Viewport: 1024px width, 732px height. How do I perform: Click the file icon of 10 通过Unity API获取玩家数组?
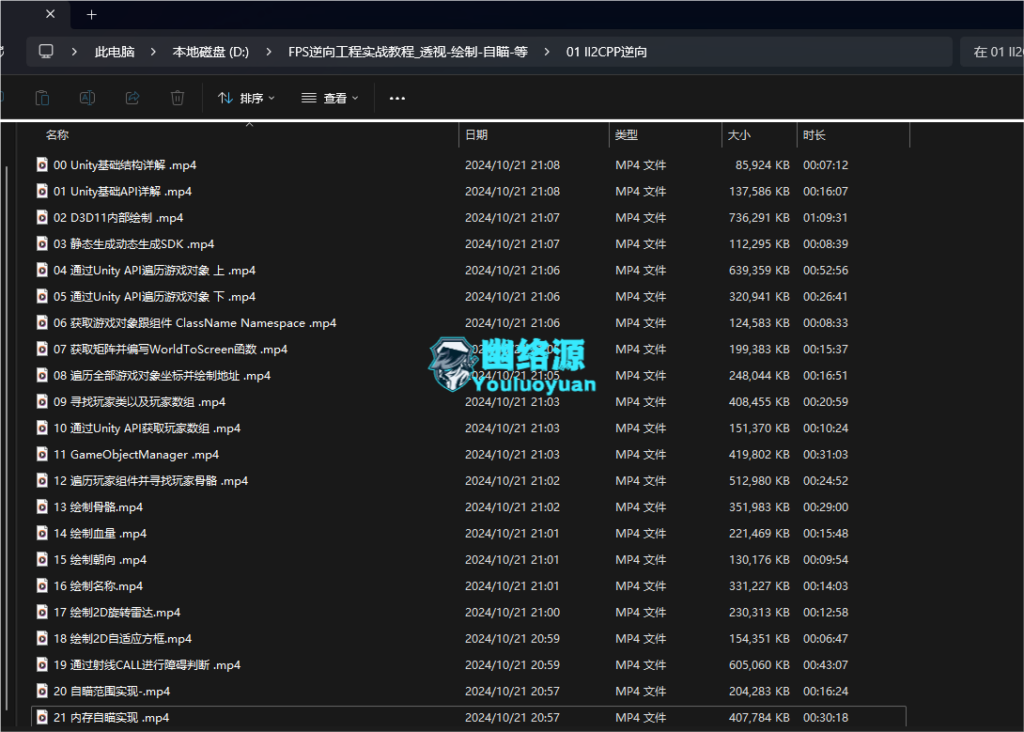42,428
